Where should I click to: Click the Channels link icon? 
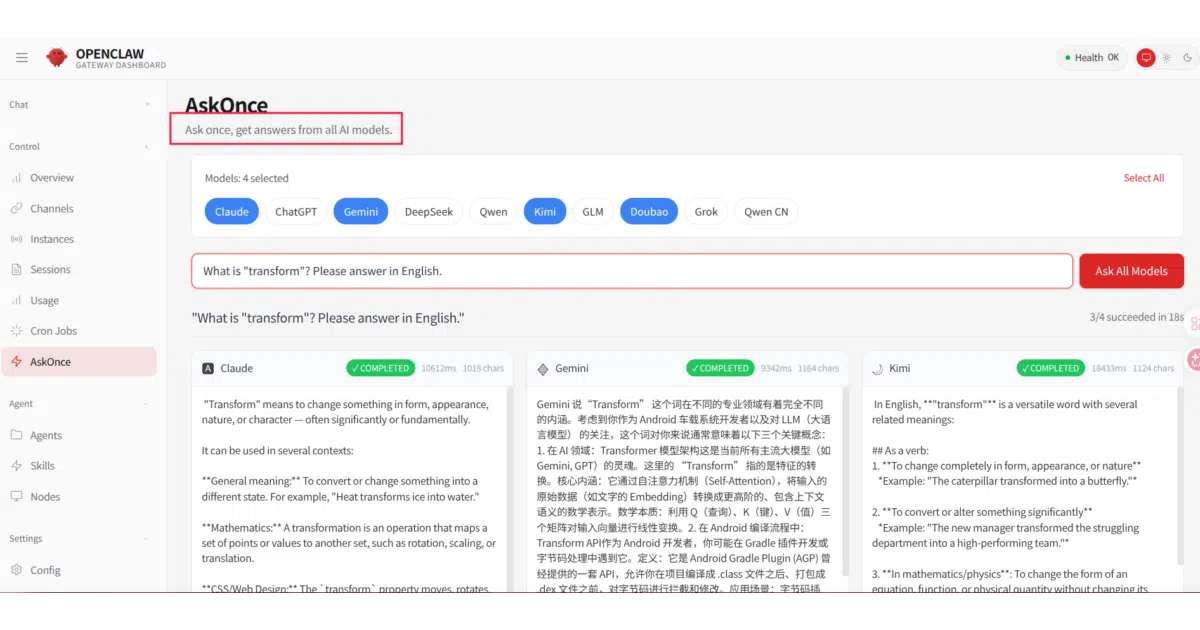[17, 209]
